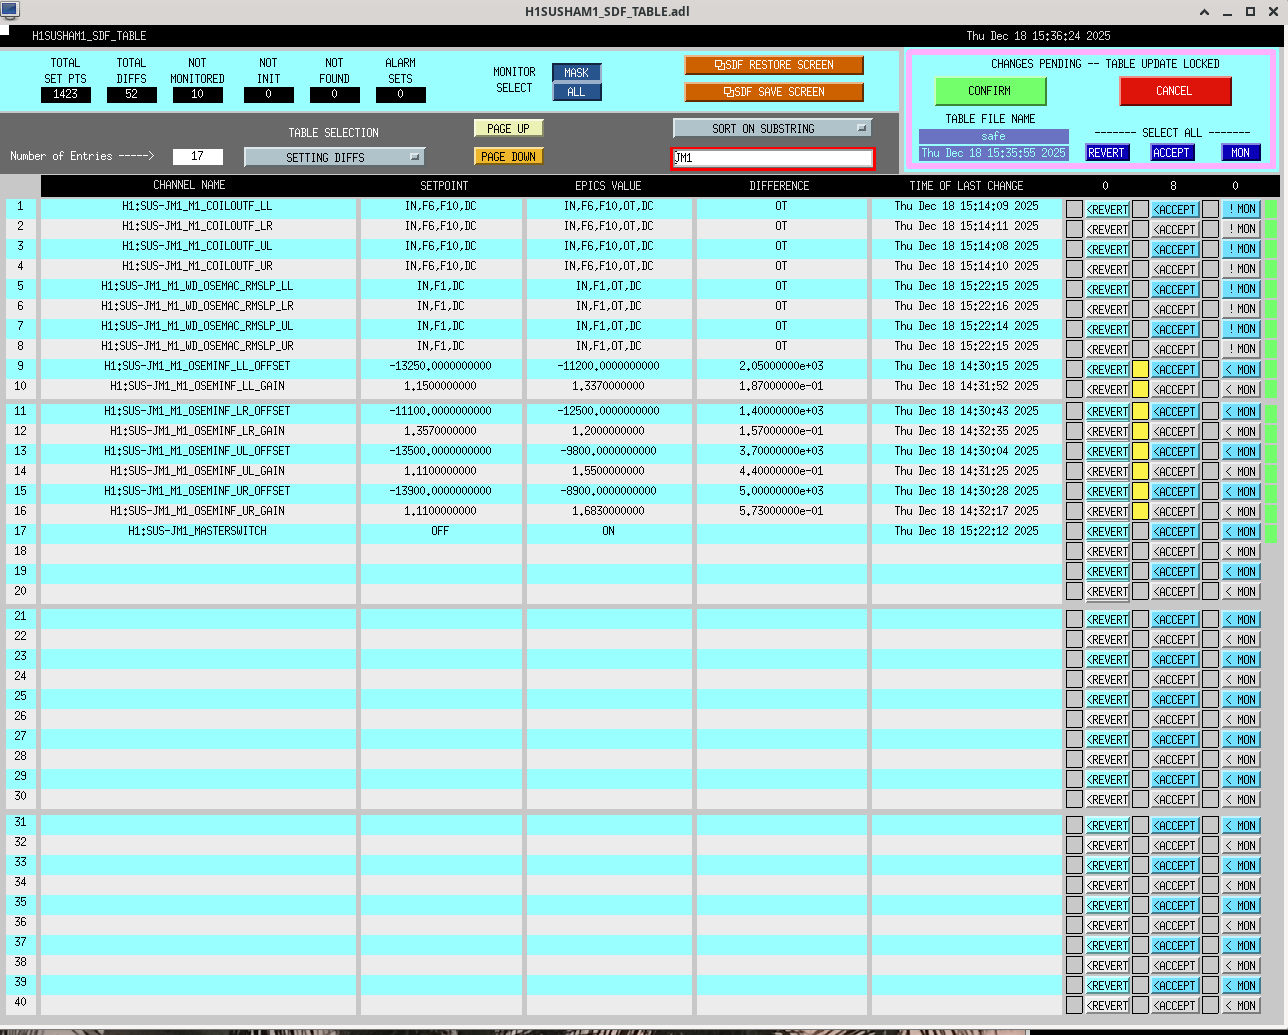Select ALL under Monitor Select
Viewport: 1288px width, 1035px height.
[576, 92]
